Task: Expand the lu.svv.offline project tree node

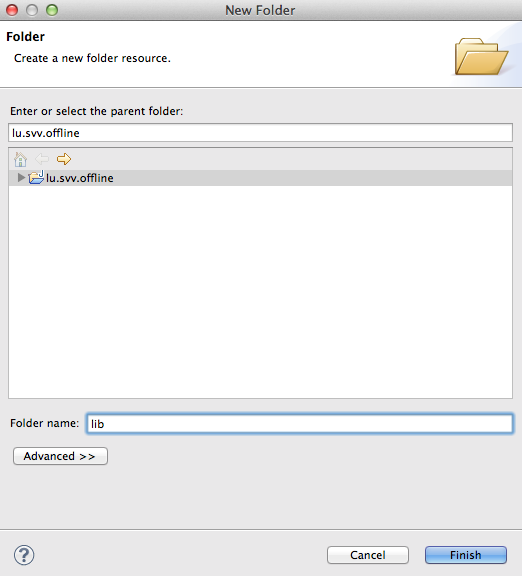Action: [x=21, y=178]
